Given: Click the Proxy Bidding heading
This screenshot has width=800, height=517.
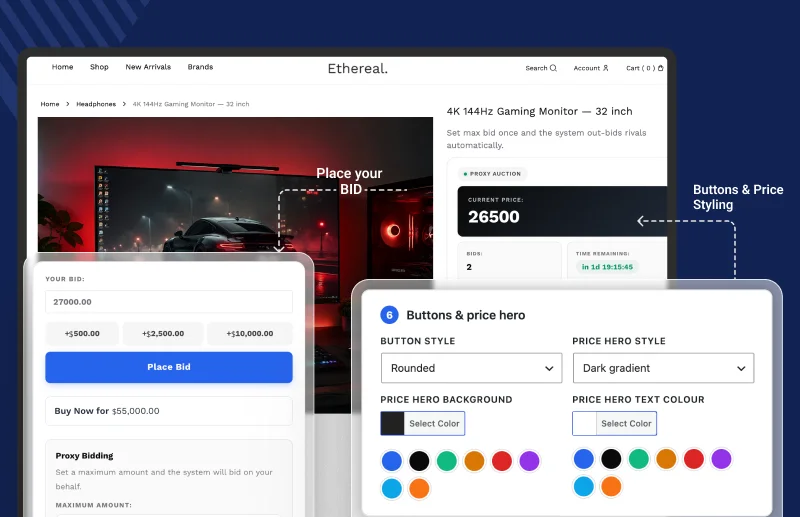Looking at the screenshot, I should (x=84, y=456).
